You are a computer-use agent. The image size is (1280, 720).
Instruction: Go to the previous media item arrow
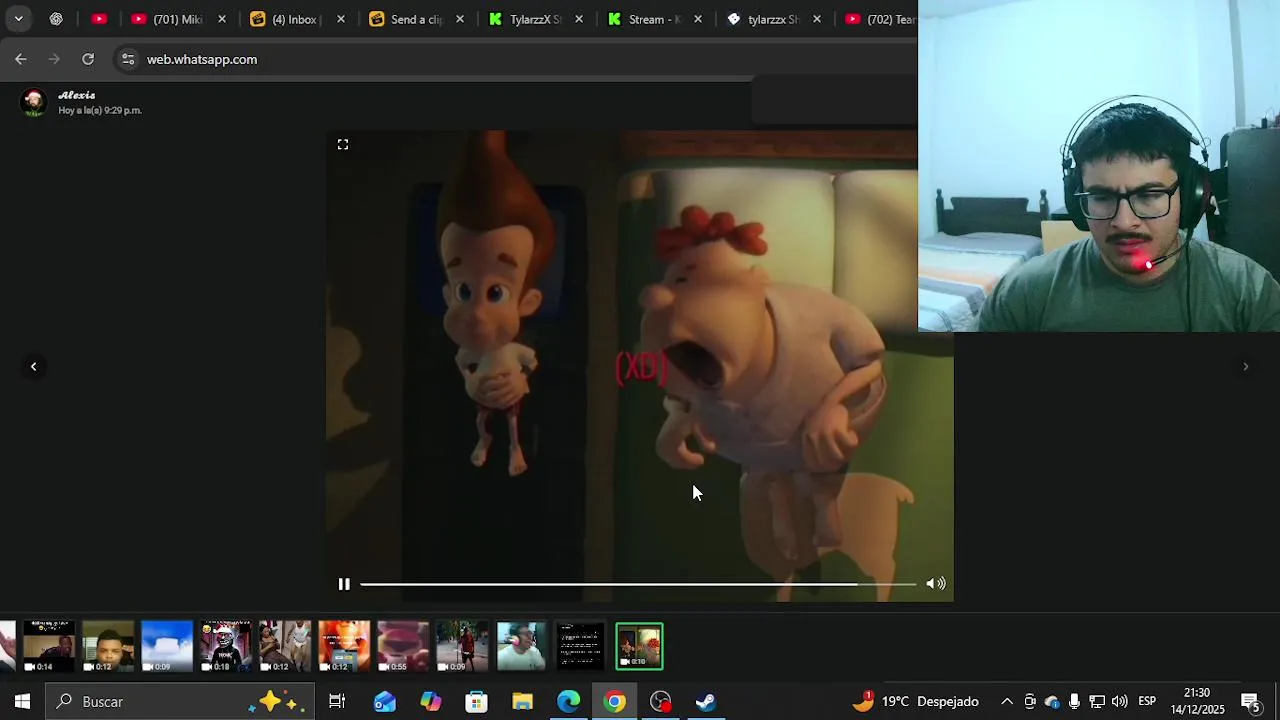pos(33,367)
